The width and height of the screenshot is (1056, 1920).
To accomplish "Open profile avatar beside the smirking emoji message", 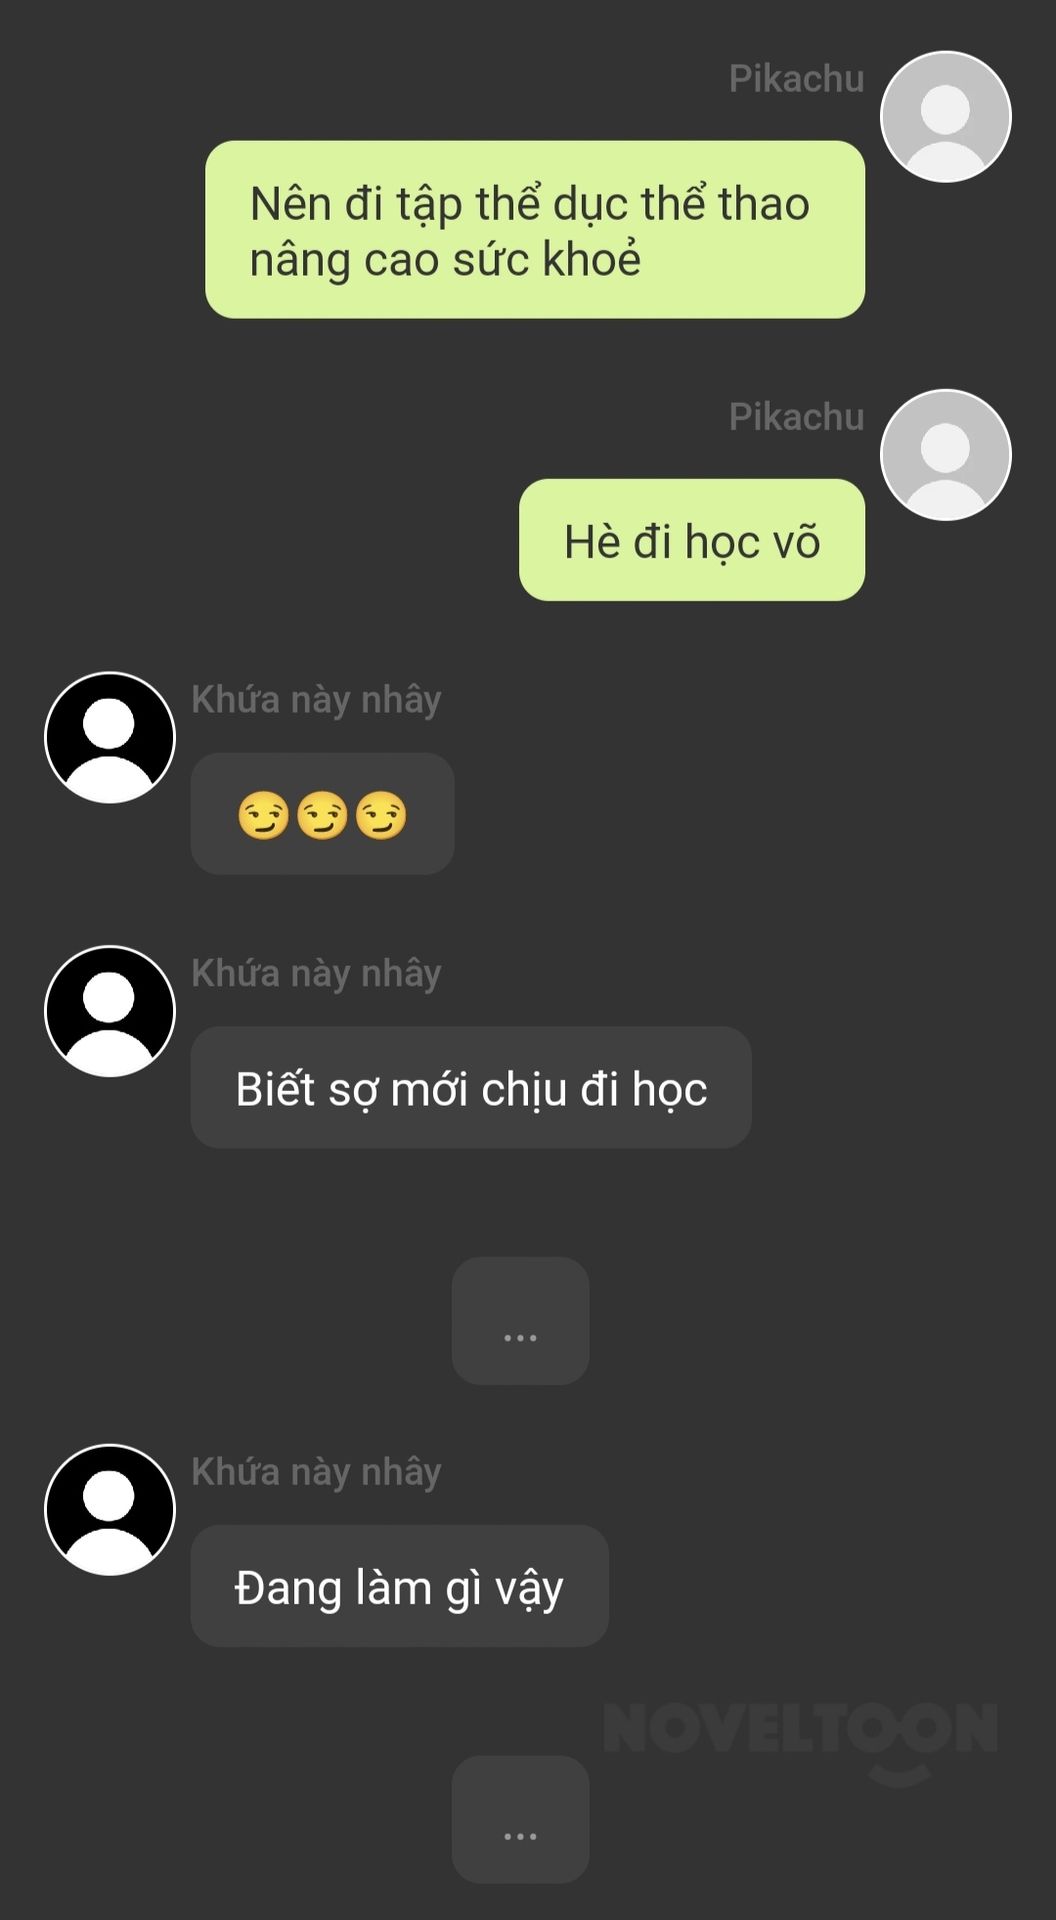I will [x=110, y=738].
